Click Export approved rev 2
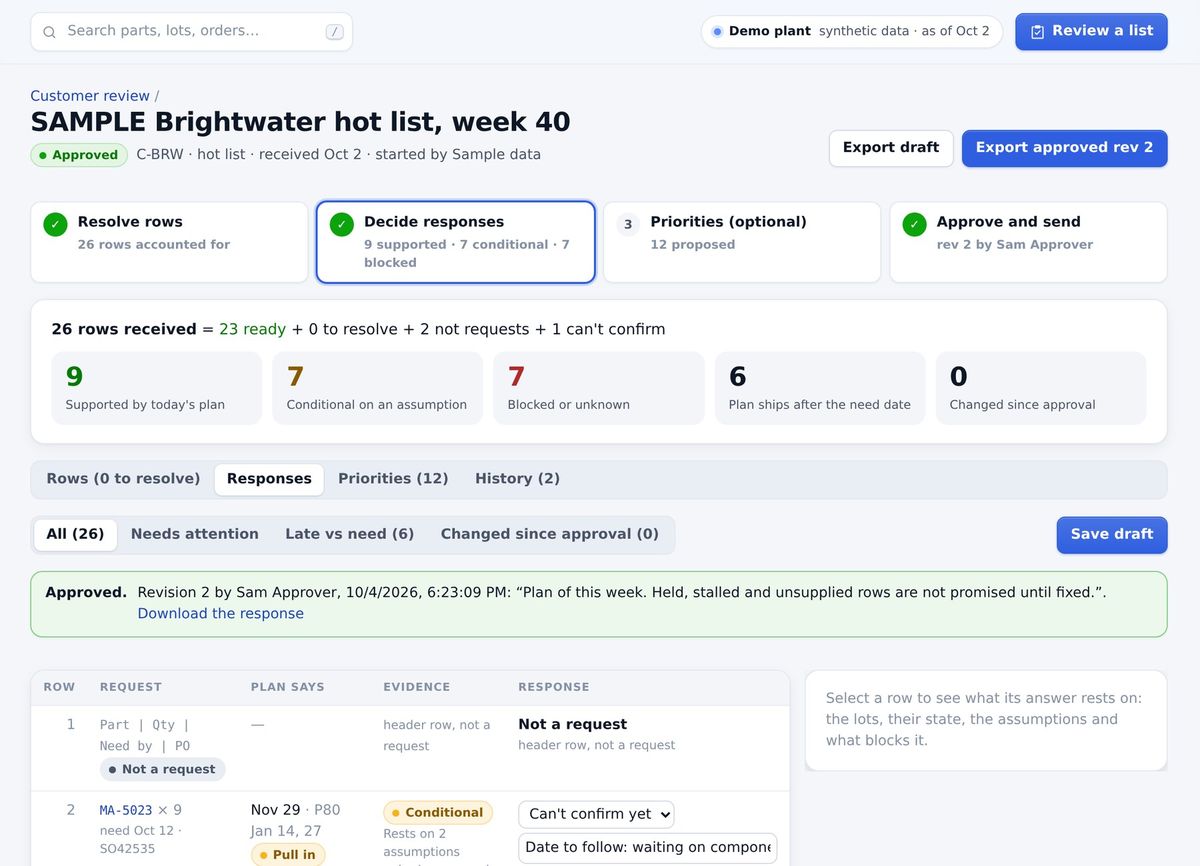This screenshot has width=1200, height=866. pos(1064,148)
